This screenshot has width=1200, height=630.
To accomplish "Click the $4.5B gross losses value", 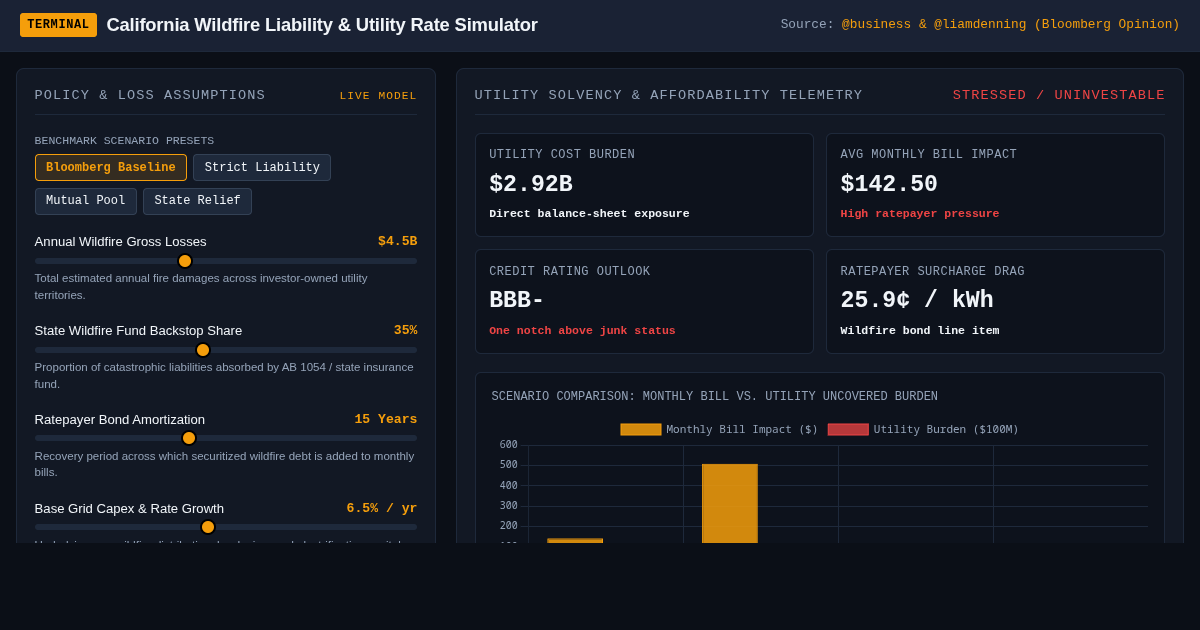I will tap(397, 241).
